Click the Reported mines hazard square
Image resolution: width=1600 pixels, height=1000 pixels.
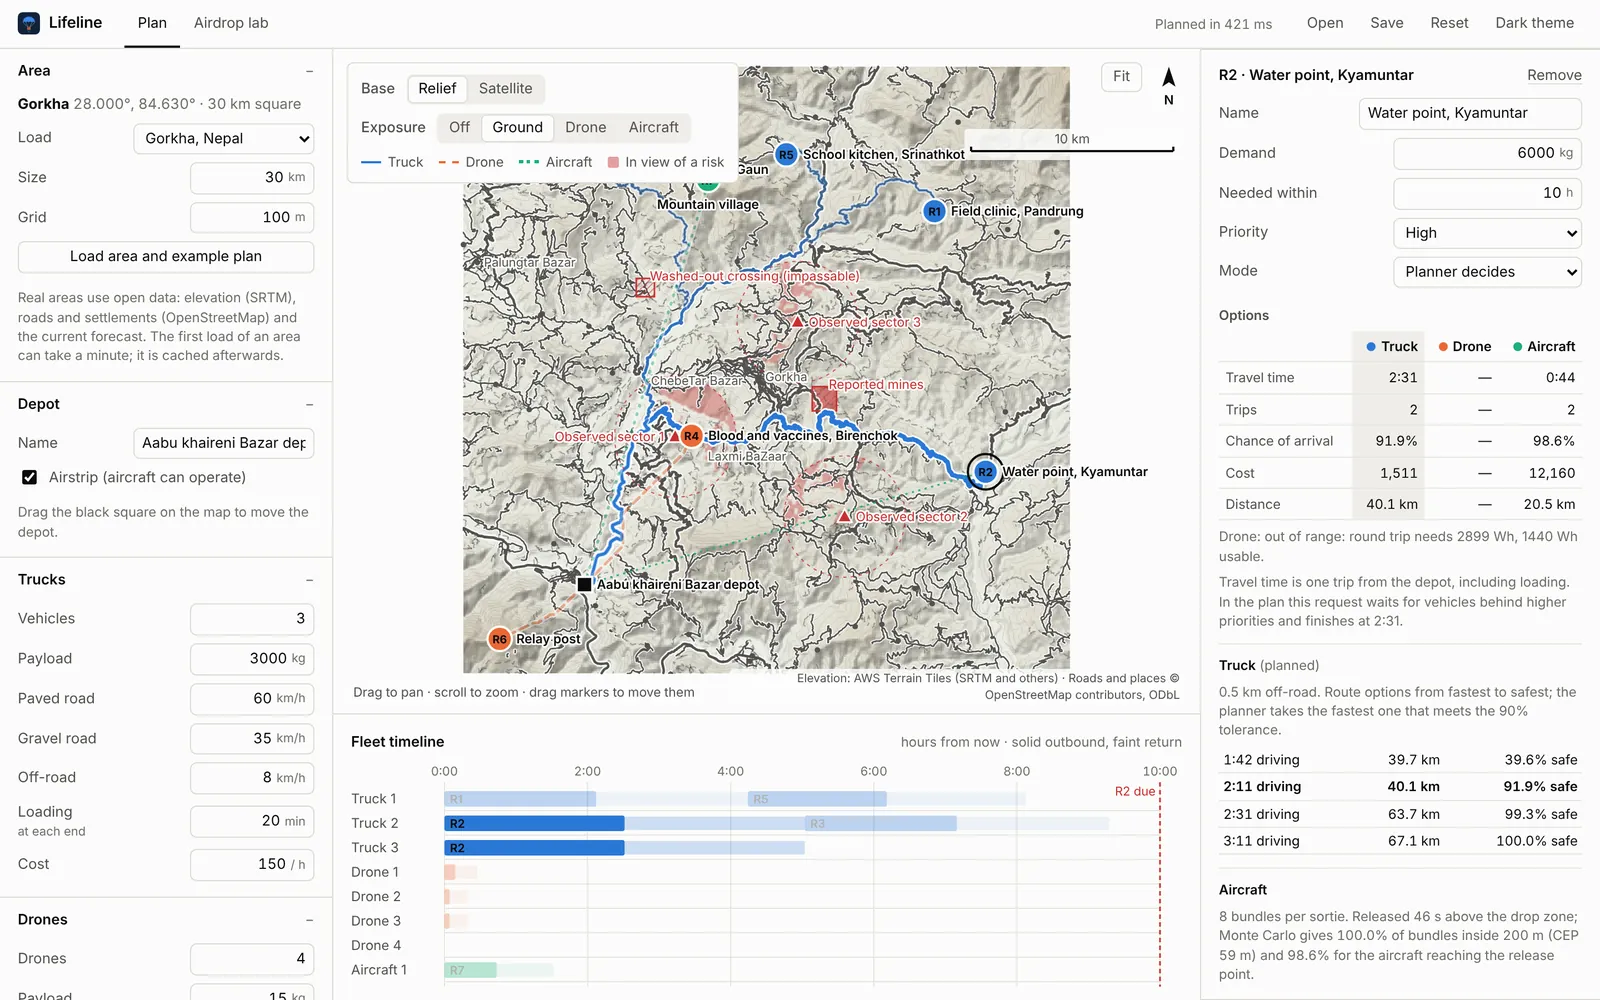point(824,398)
